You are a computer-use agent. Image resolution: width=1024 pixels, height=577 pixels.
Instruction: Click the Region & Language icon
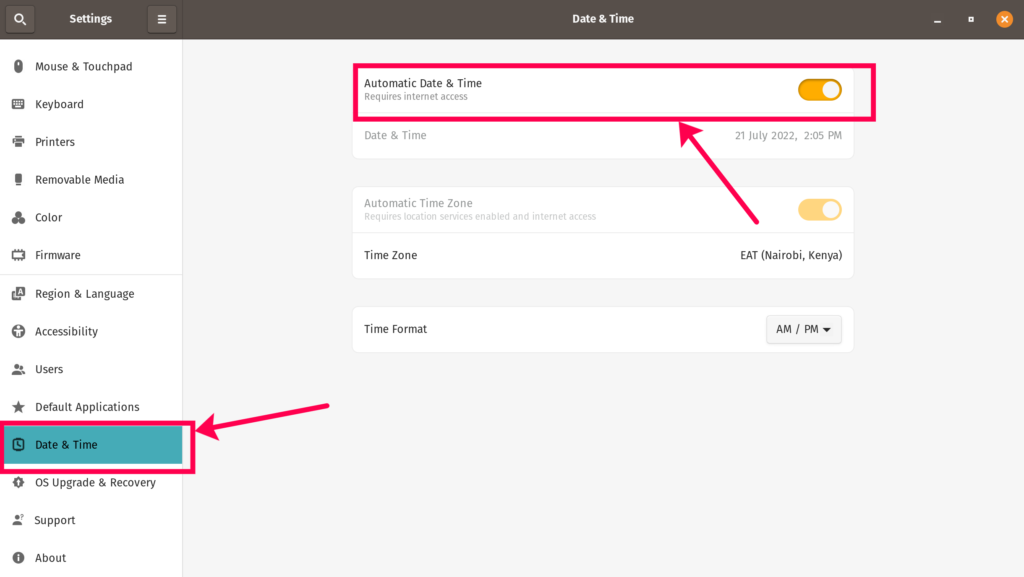18,294
